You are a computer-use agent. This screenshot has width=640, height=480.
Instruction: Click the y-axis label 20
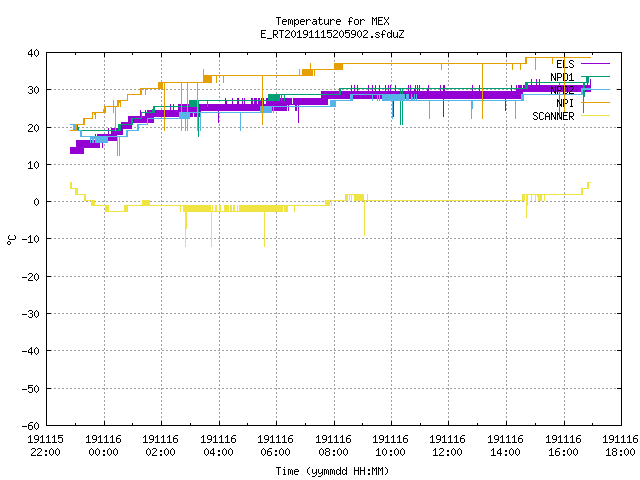[33, 128]
